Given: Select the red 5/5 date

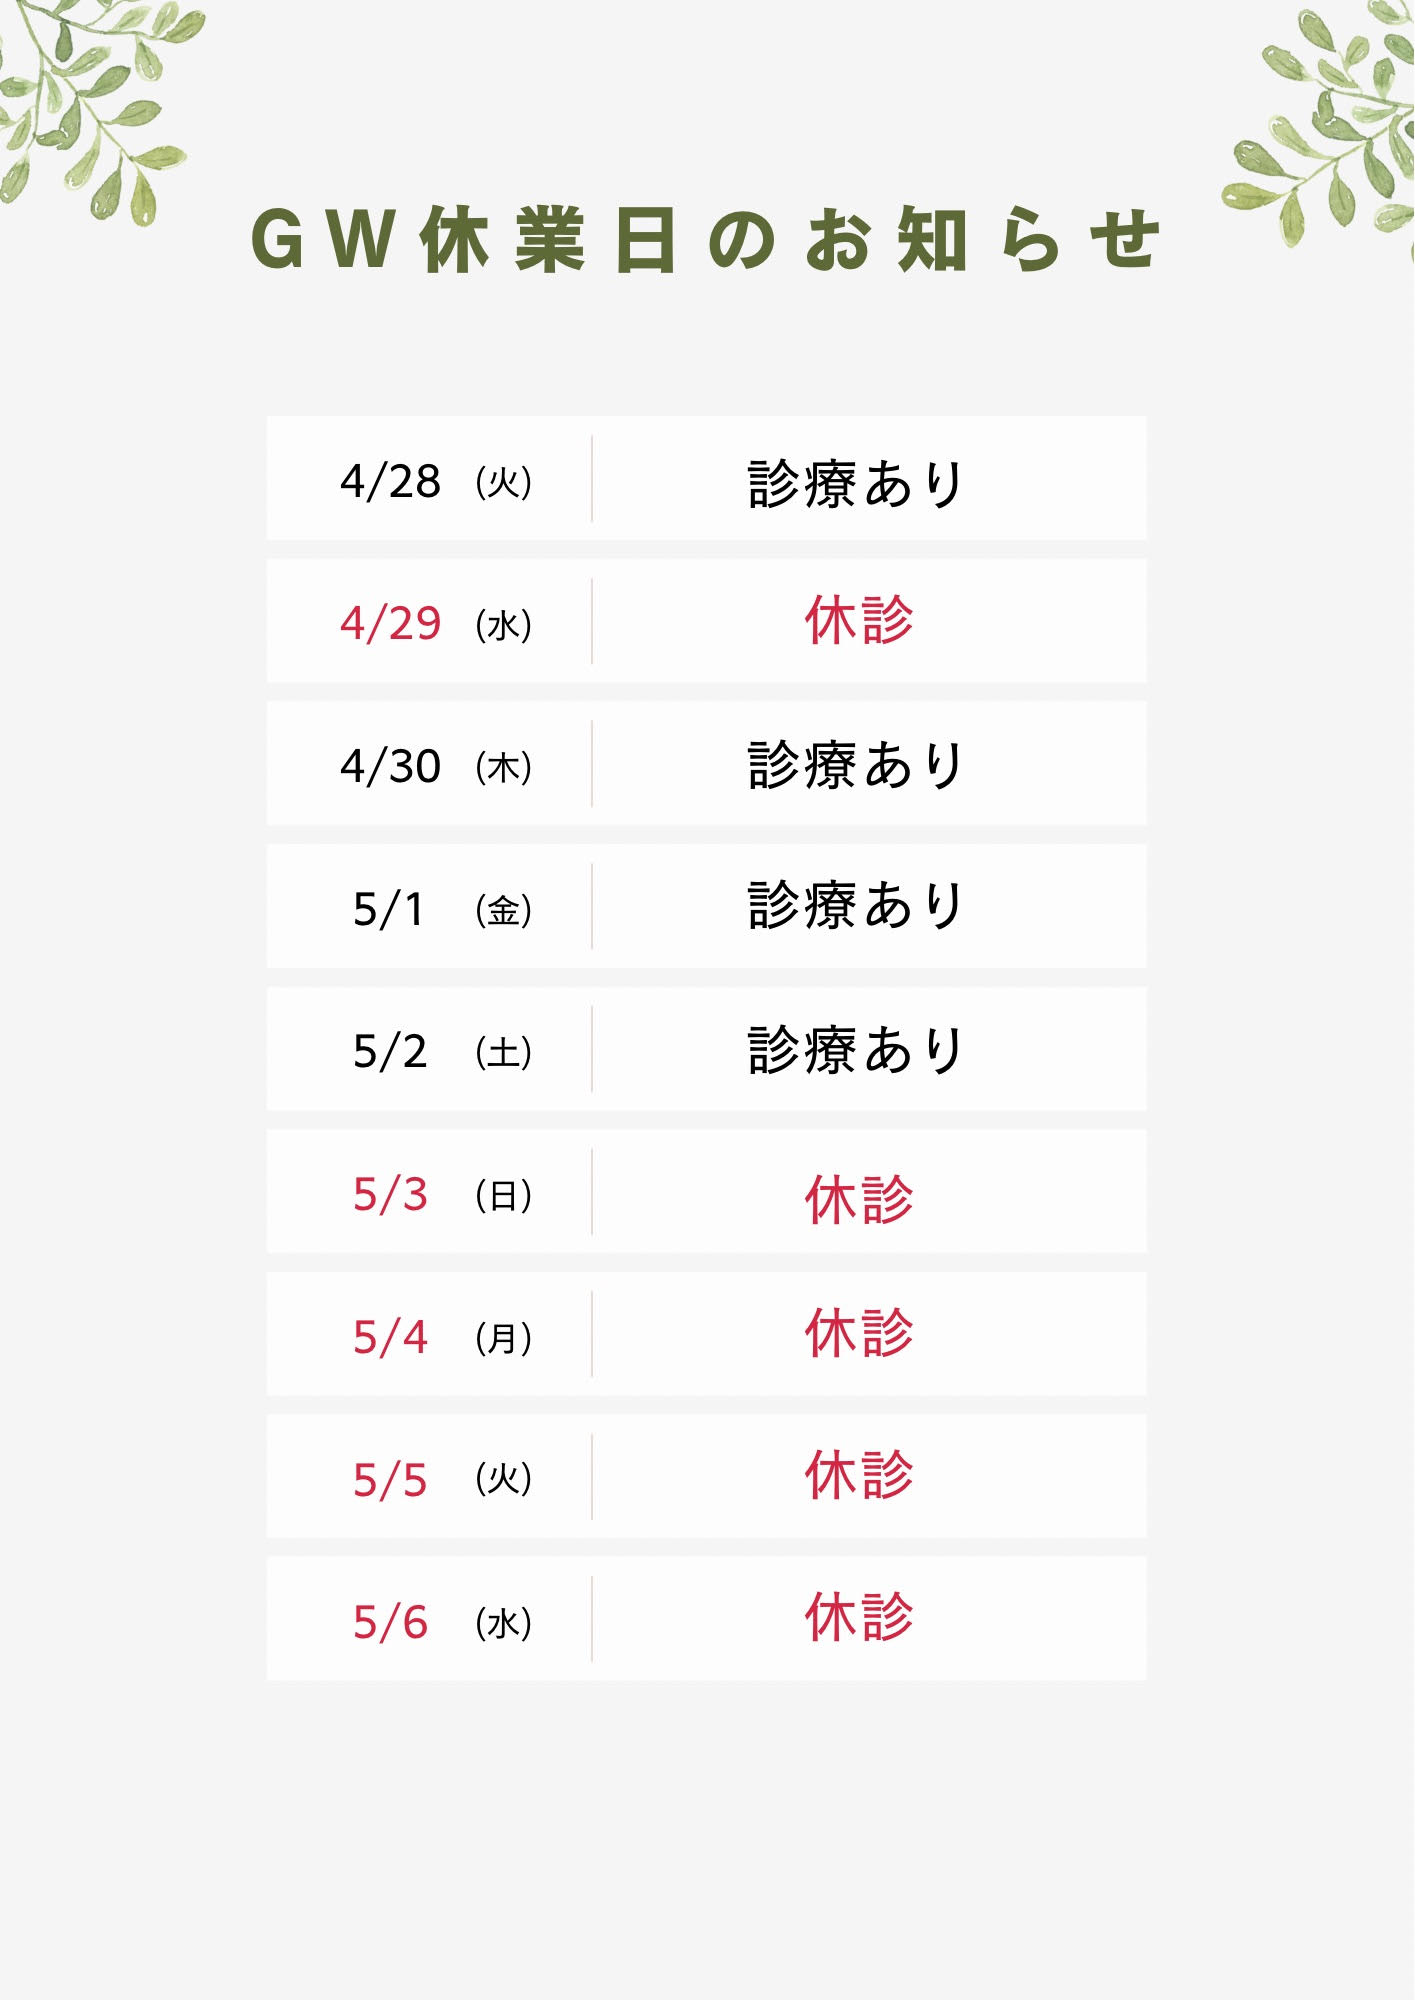Looking at the screenshot, I should tap(390, 1481).
